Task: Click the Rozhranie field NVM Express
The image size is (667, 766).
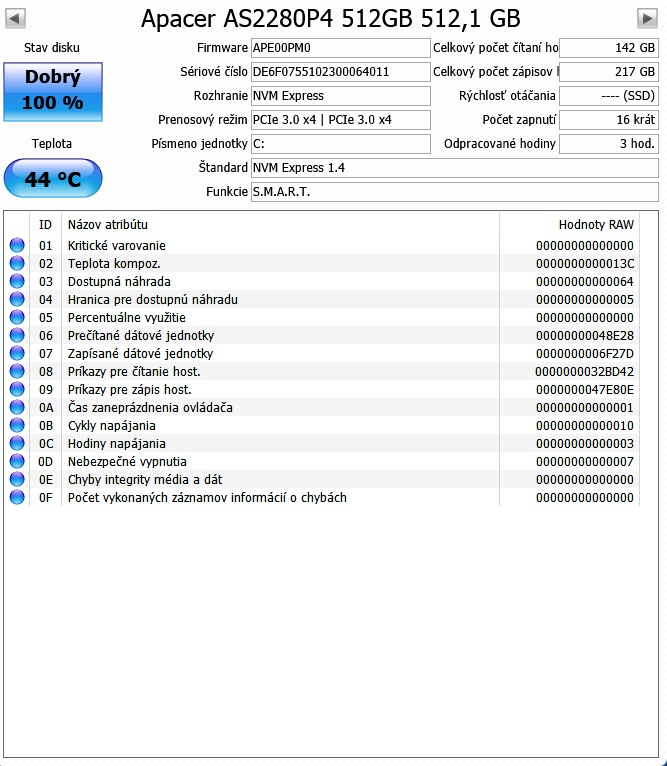Action: (x=341, y=96)
